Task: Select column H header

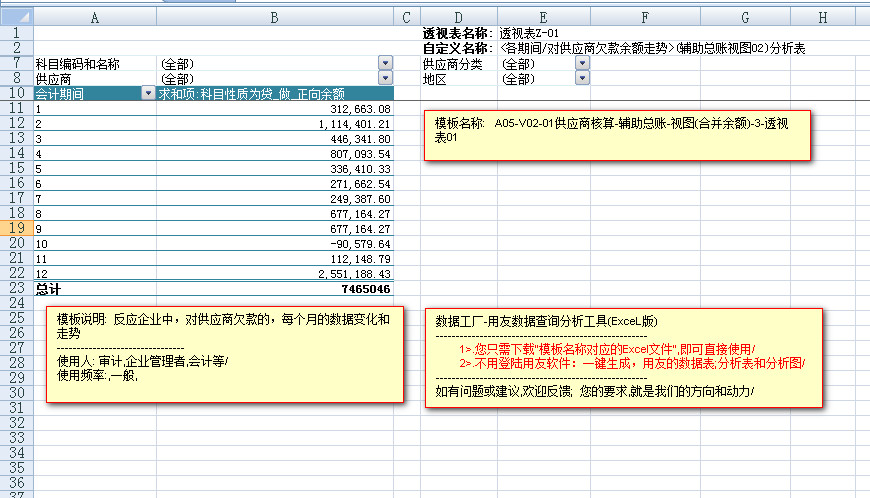Action: pyautogui.click(x=822, y=17)
